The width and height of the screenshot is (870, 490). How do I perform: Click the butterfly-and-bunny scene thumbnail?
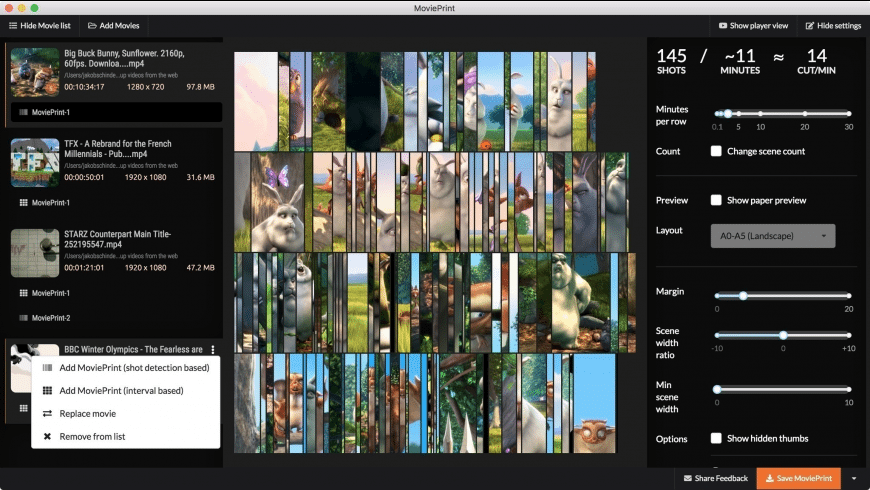click(277, 203)
